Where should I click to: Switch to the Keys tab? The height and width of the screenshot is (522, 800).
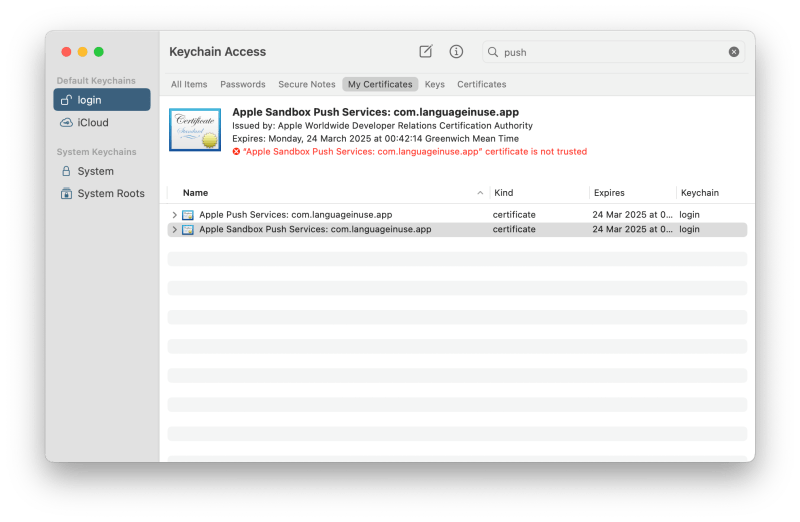[x=435, y=84]
